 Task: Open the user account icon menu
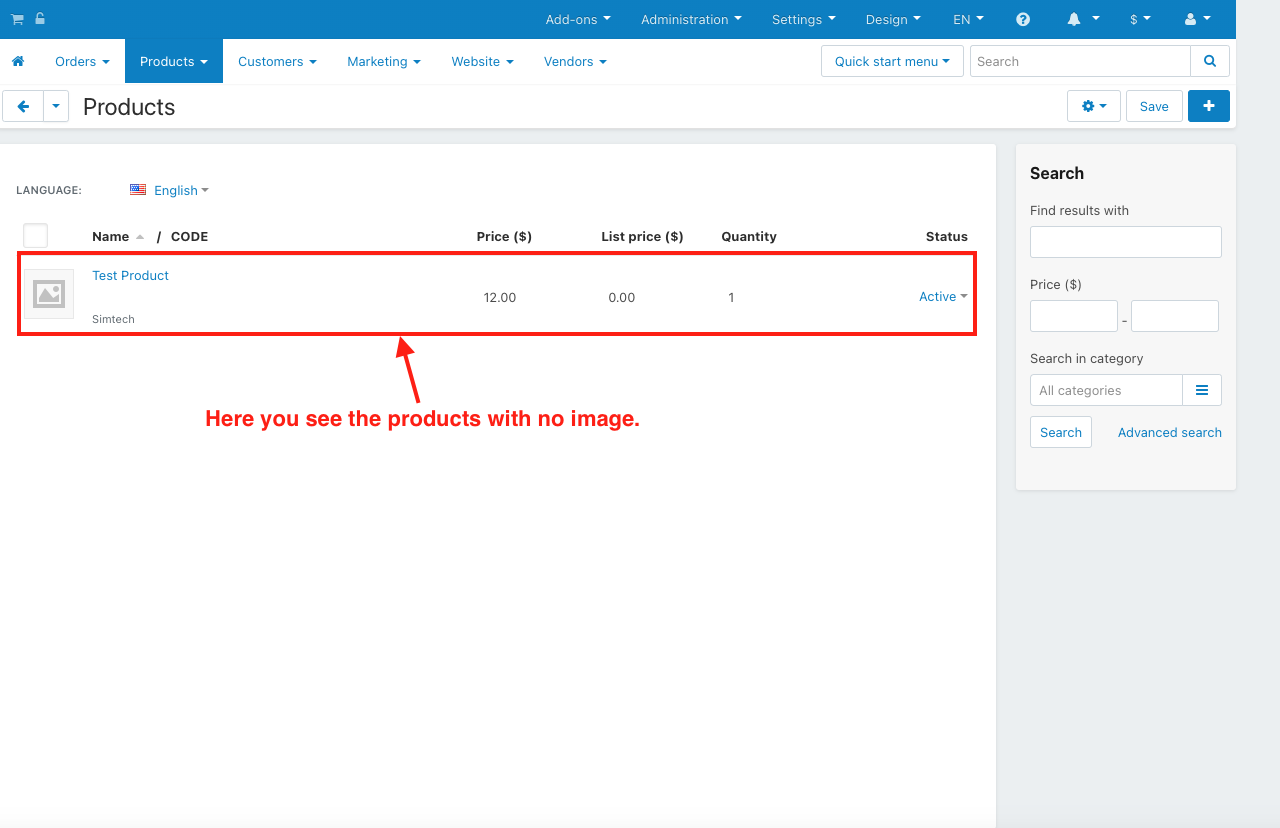pos(1197,19)
